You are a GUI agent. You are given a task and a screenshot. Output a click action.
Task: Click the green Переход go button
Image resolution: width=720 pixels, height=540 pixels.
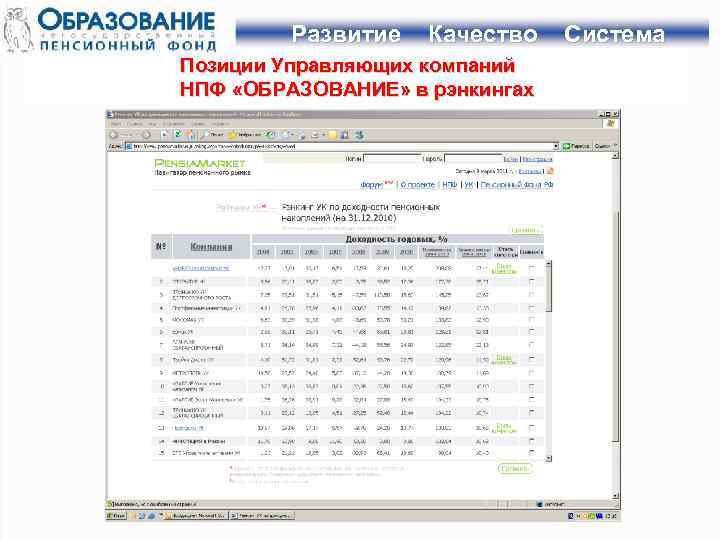577,146
